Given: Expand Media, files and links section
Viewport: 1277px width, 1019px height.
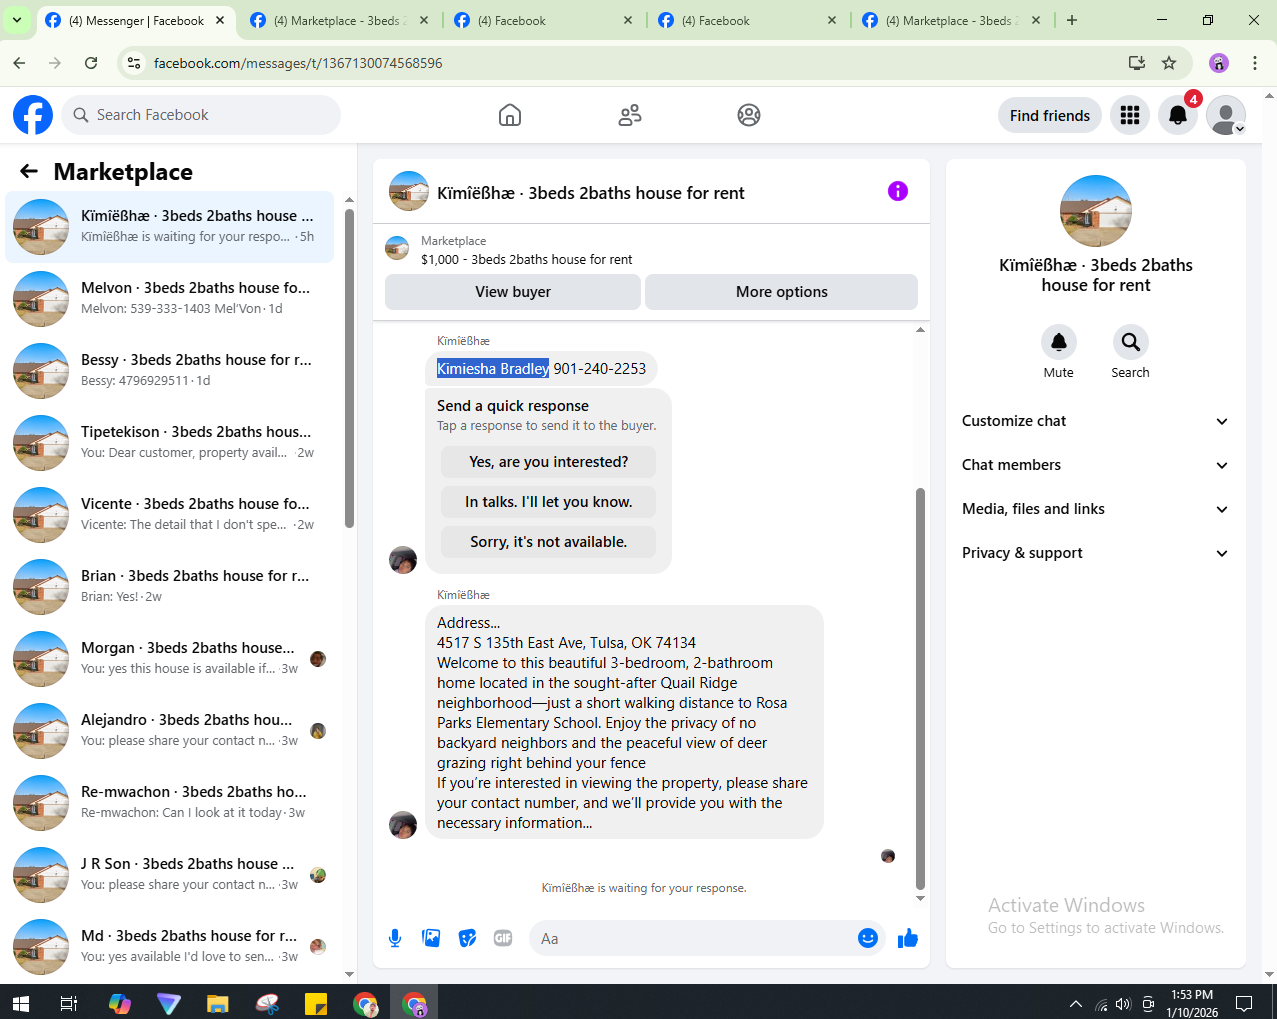Looking at the screenshot, I should click(x=1096, y=509).
